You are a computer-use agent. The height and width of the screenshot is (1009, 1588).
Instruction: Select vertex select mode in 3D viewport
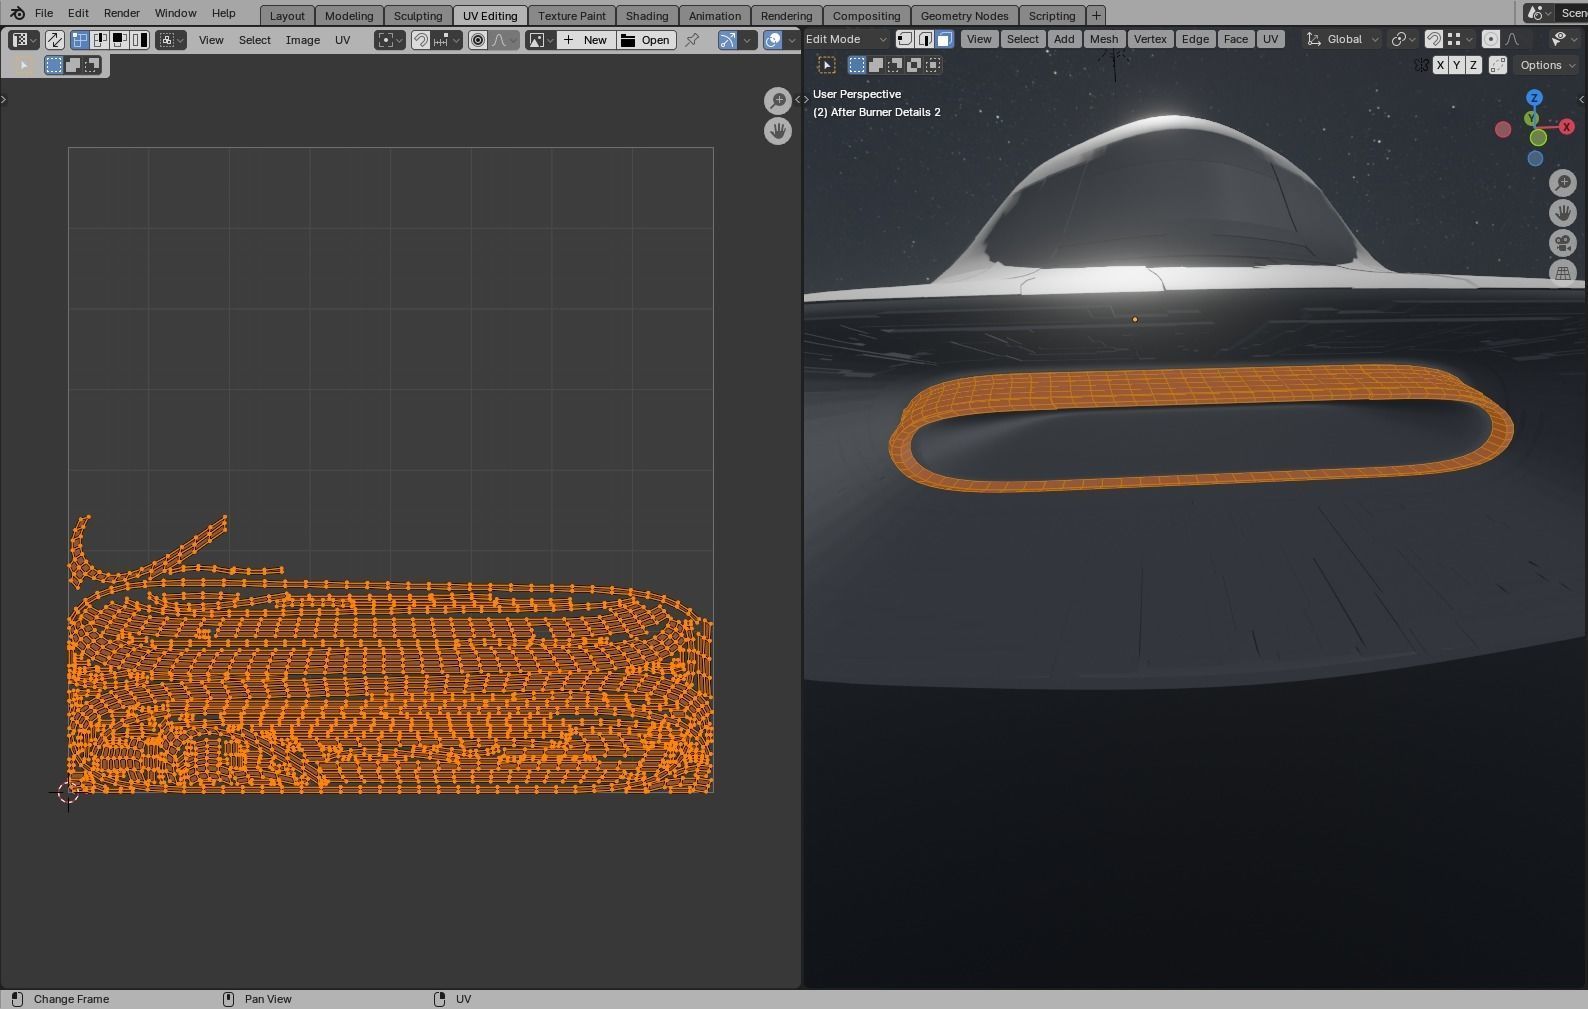tap(905, 39)
